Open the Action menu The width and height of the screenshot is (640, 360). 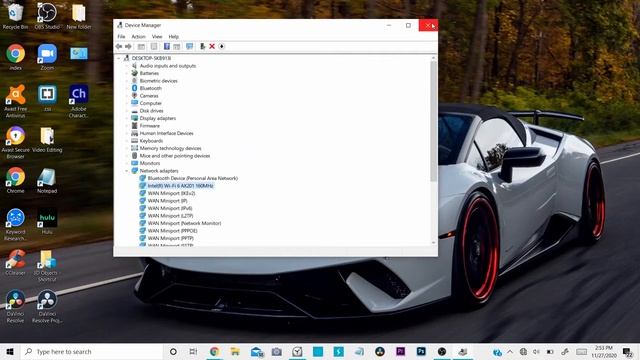coord(138,37)
